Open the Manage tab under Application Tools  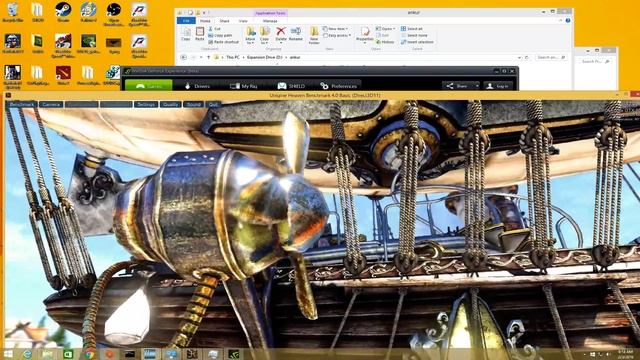click(x=270, y=21)
